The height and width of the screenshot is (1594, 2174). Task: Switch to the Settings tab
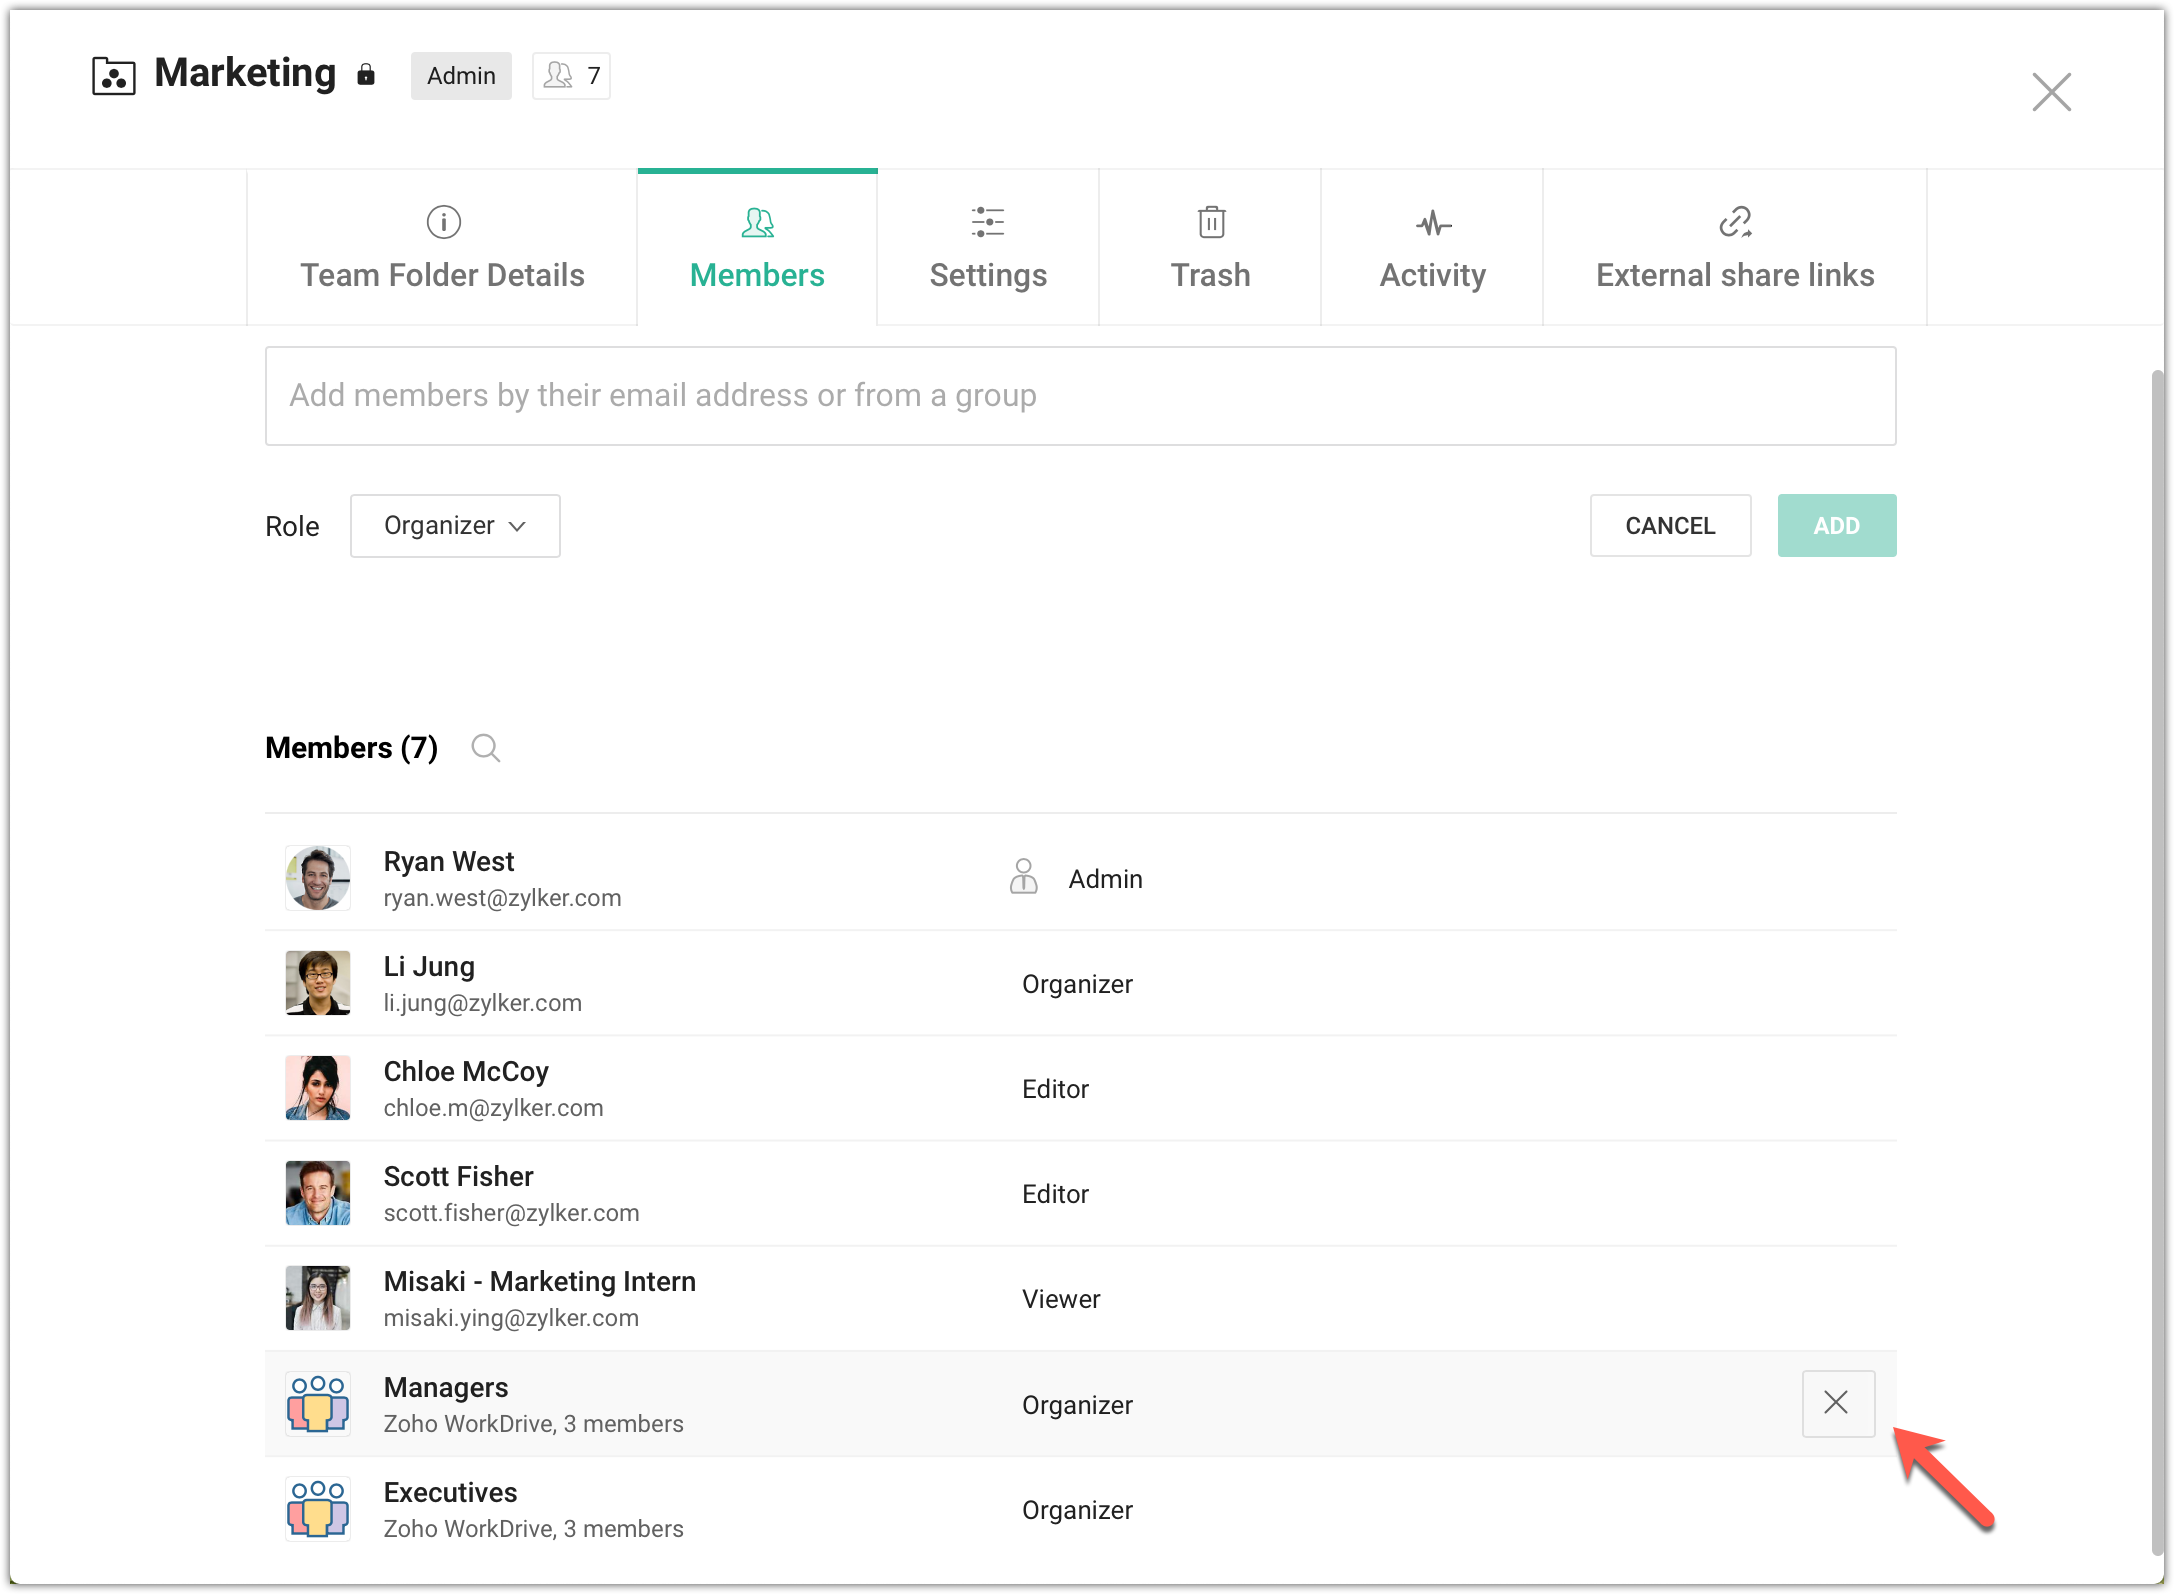tap(987, 248)
